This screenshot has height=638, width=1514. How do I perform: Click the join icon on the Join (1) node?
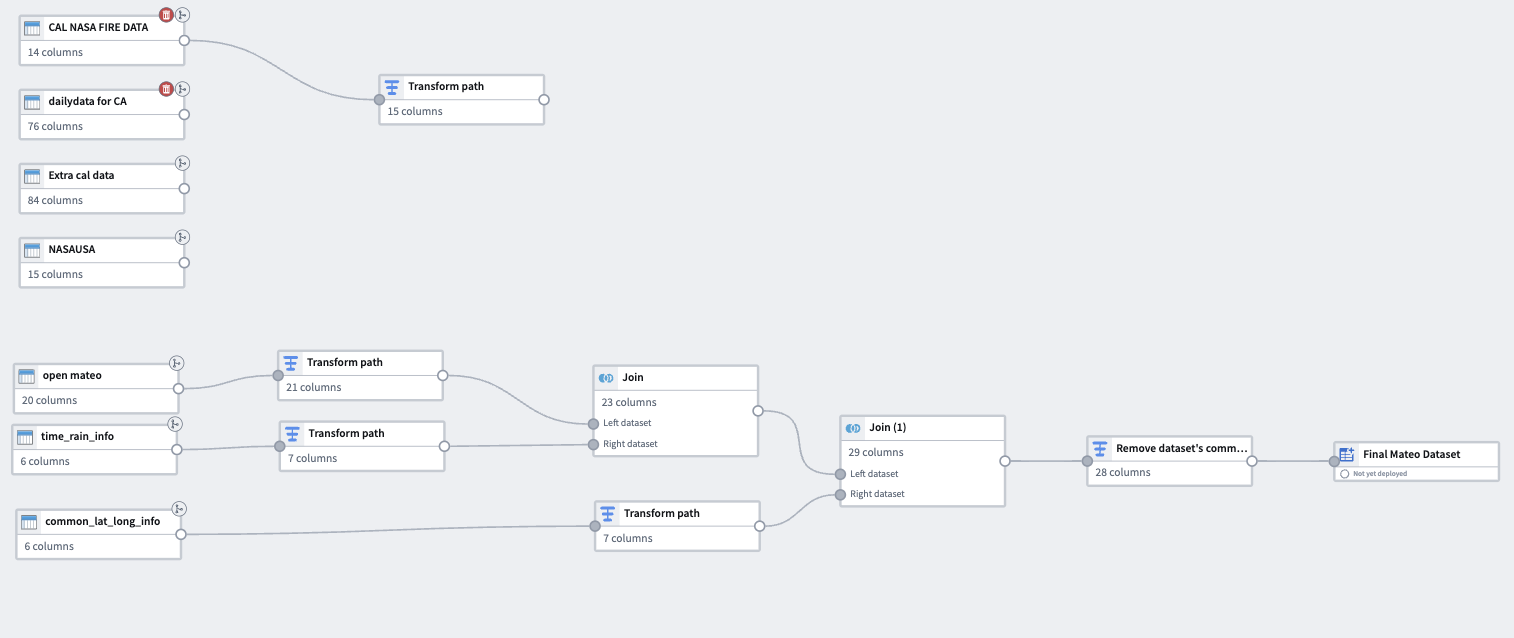[x=853, y=428]
